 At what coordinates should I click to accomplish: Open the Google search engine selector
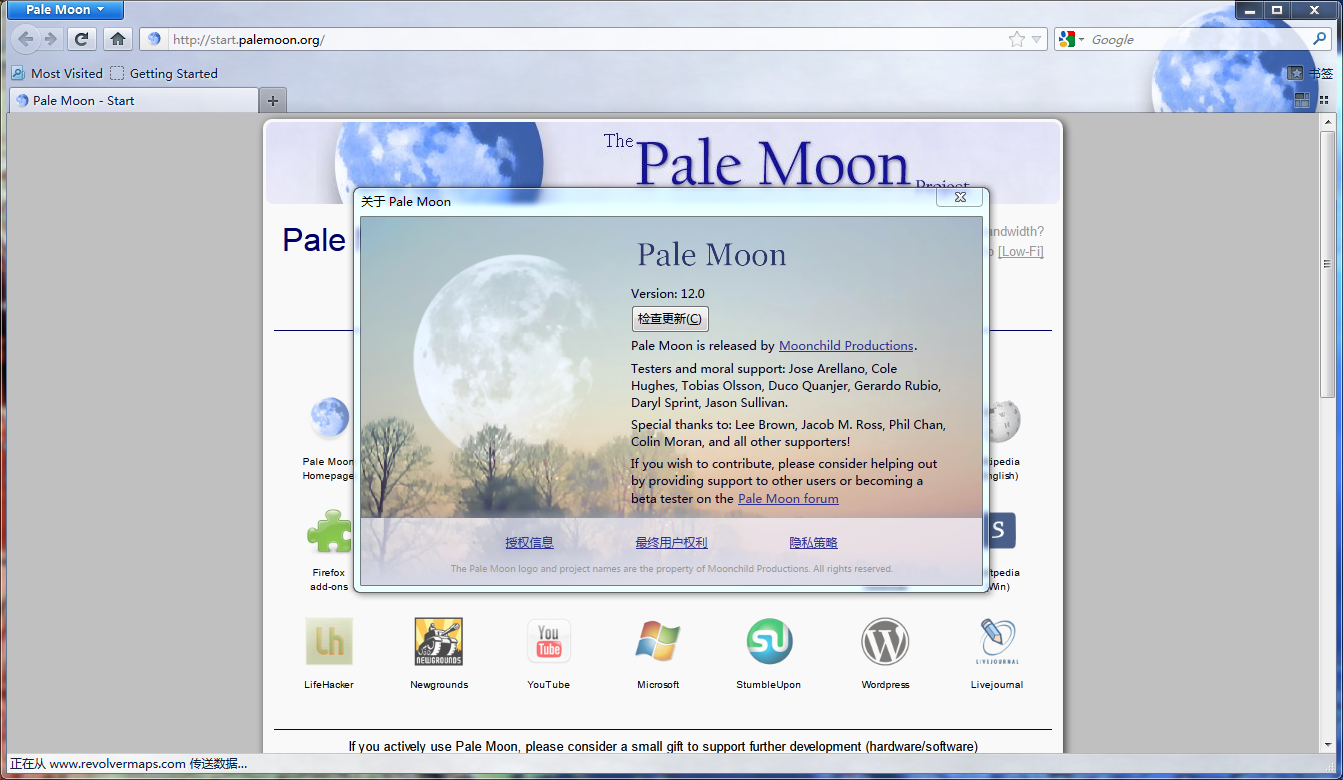[1072, 39]
